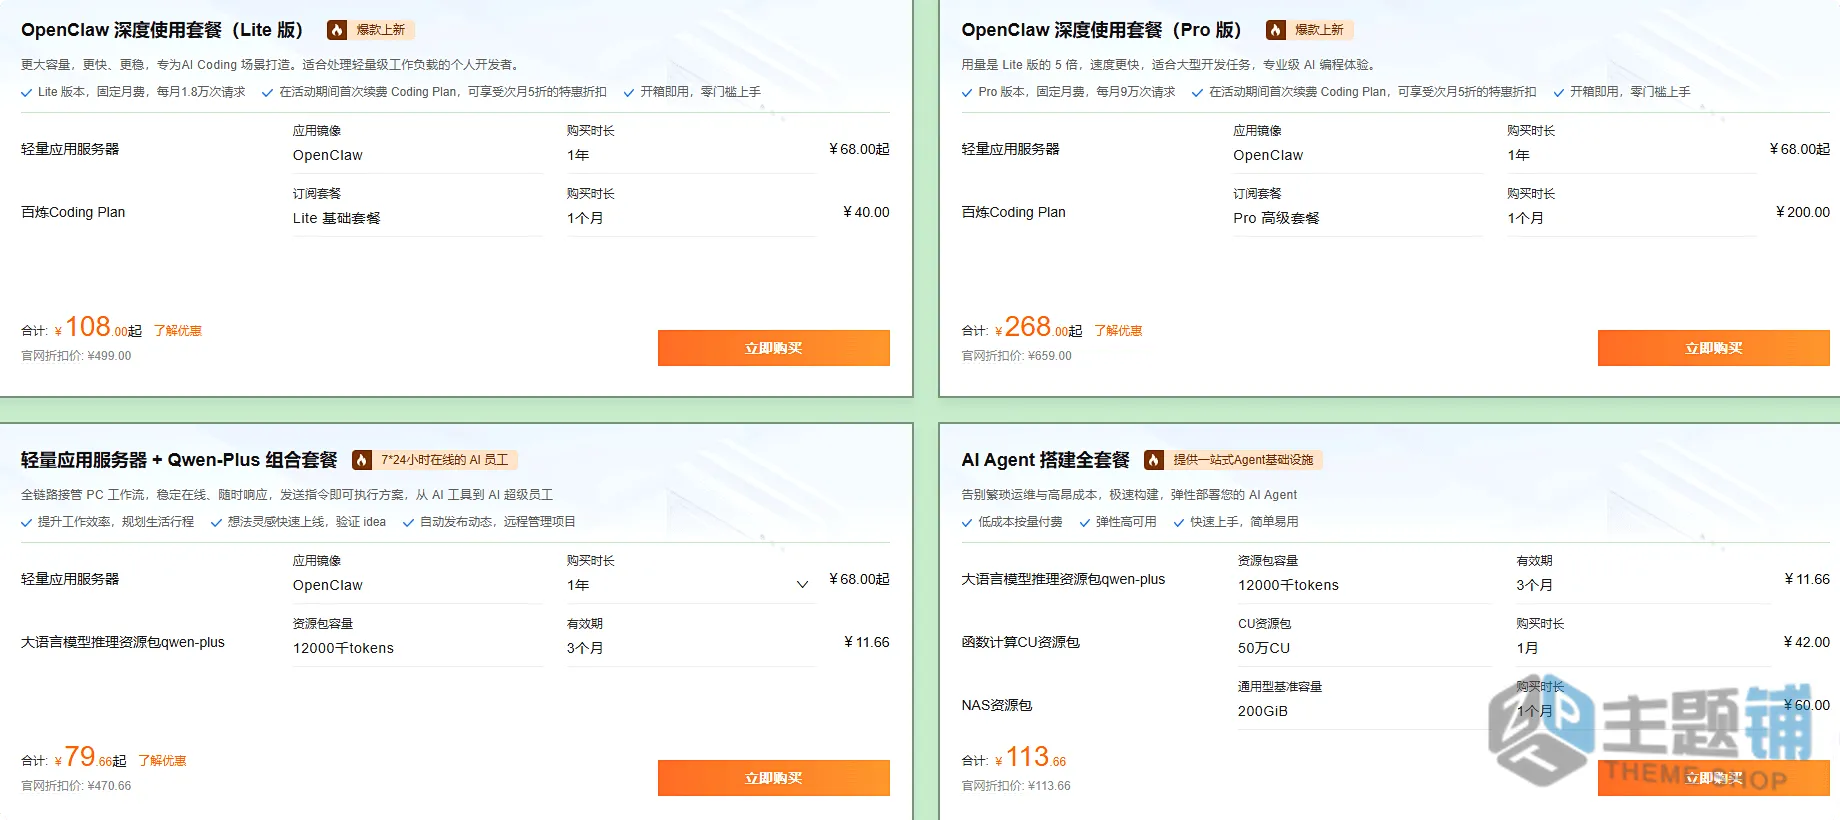The width and height of the screenshot is (1840, 820).
Task: Click the 有效期 3个月 value in the Qwen-Plus card
Action: [x=585, y=648]
